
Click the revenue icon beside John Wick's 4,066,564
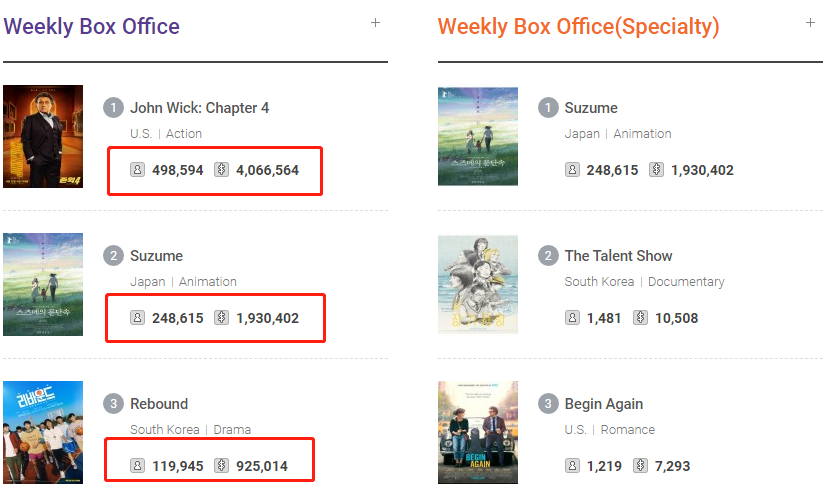221,170
